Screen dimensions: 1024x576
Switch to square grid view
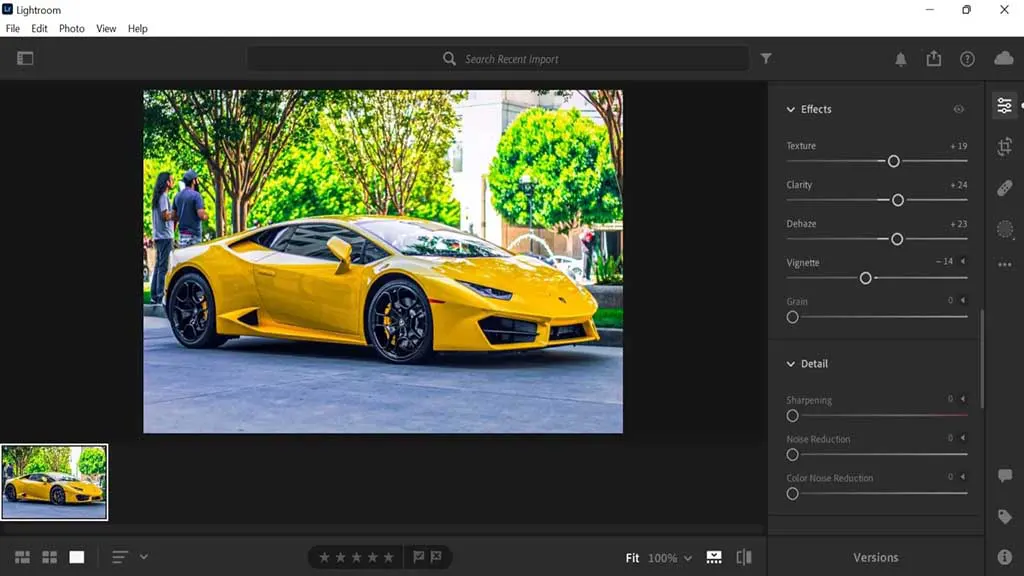(50, 557)
